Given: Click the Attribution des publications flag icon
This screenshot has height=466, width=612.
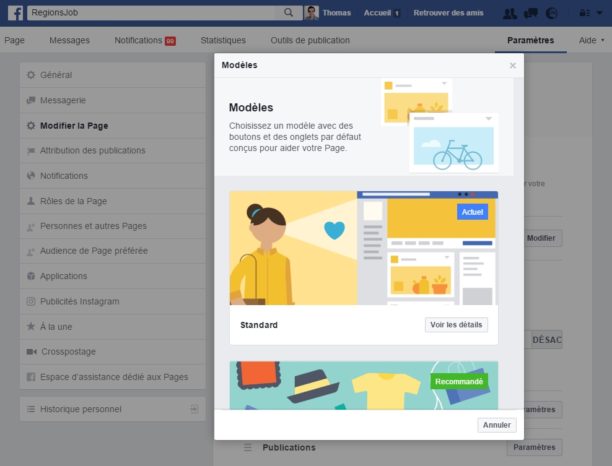Looking at the screenshot, I should pos(31,151).
